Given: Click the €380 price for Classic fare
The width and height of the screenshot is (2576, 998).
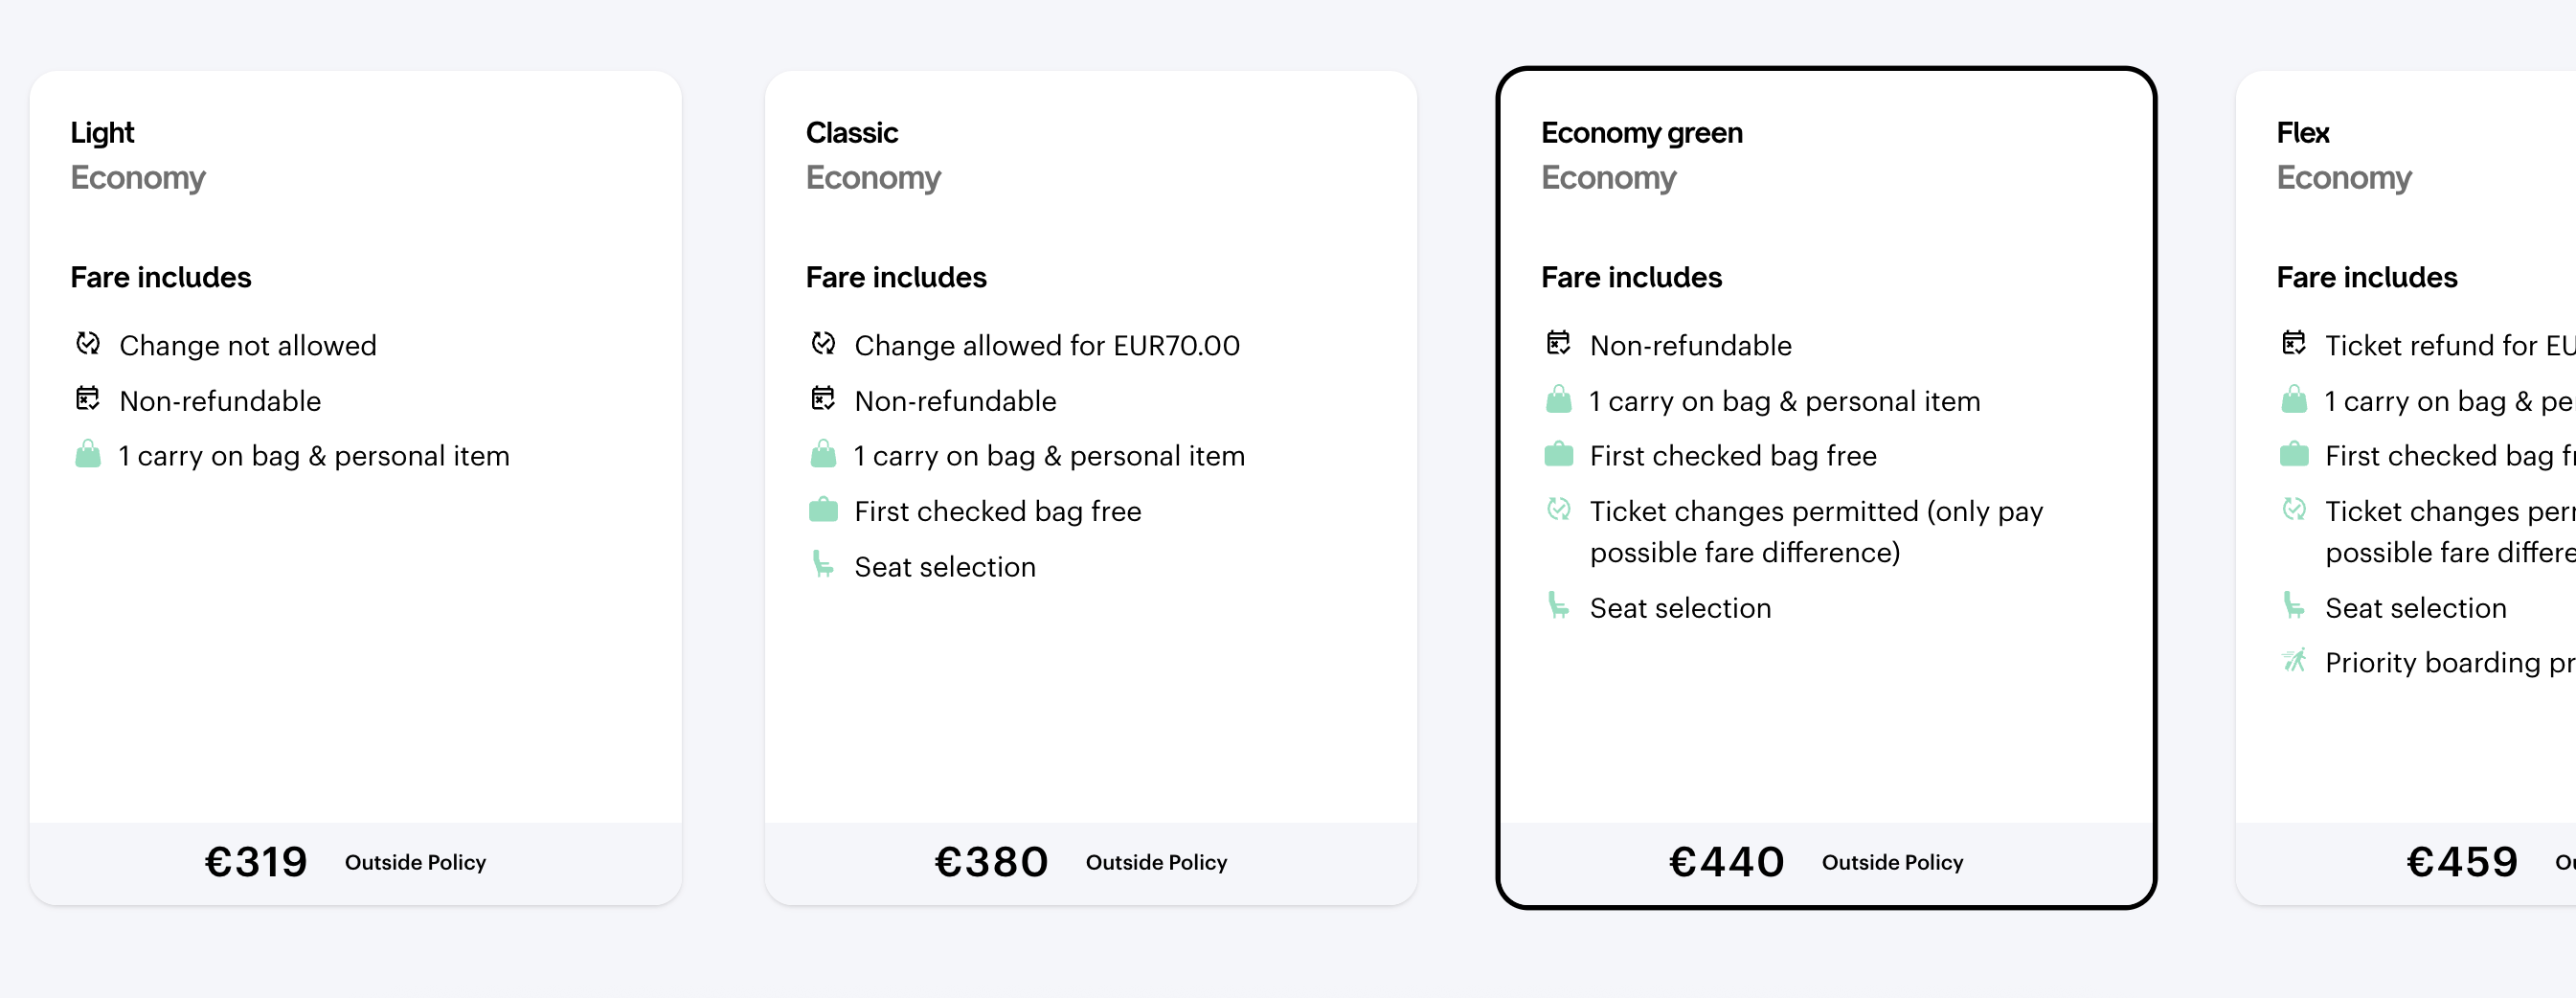Looking at the screenshot, I should 991,862.
